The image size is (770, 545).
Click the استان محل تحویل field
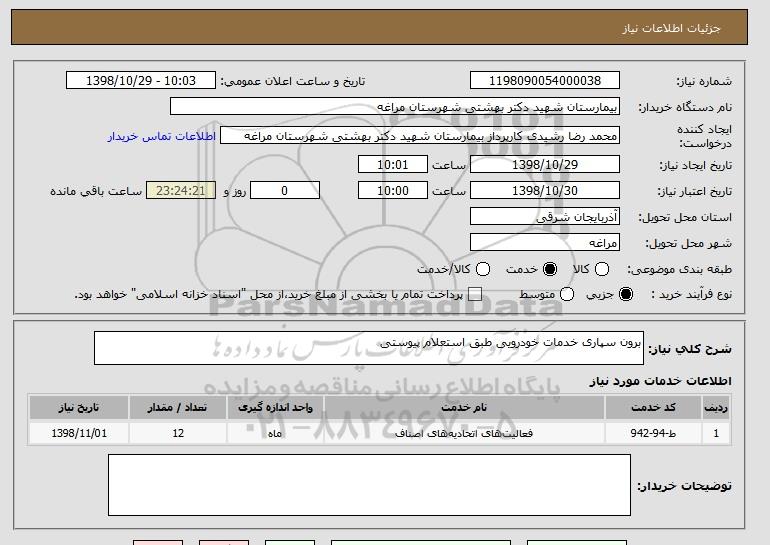pos(545,217)
